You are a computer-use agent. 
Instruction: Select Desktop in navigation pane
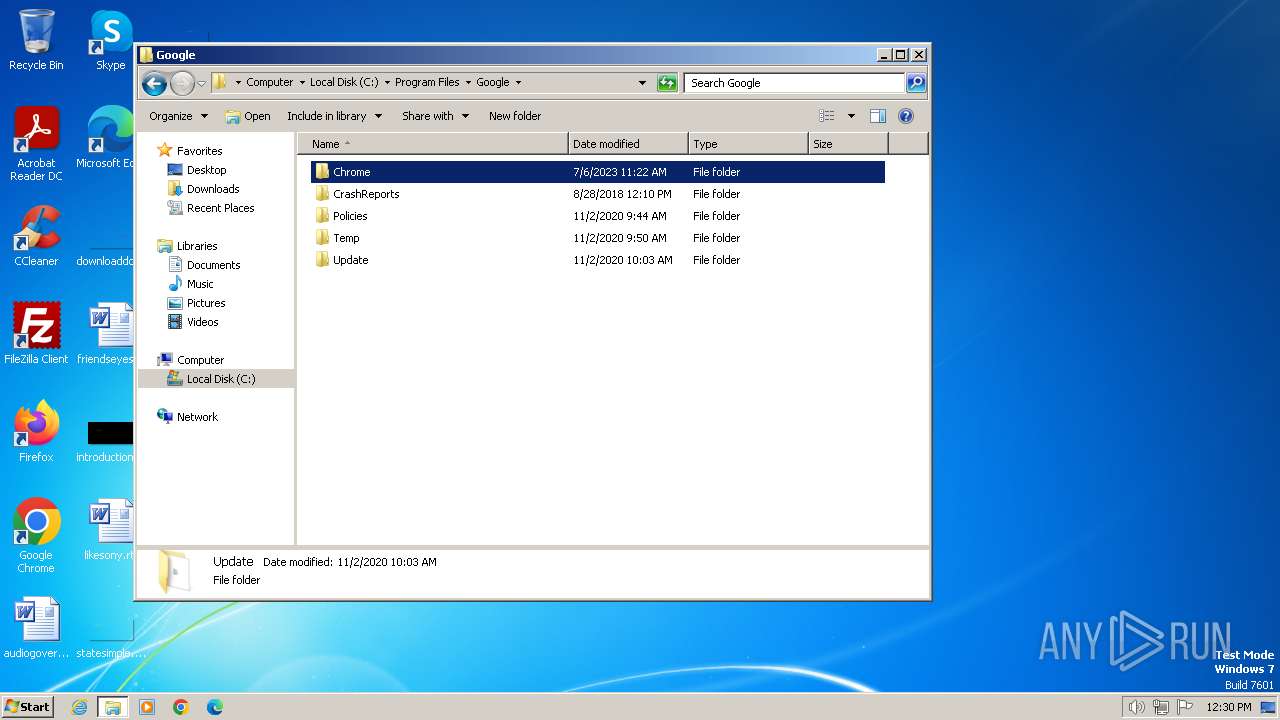(197, 170)
